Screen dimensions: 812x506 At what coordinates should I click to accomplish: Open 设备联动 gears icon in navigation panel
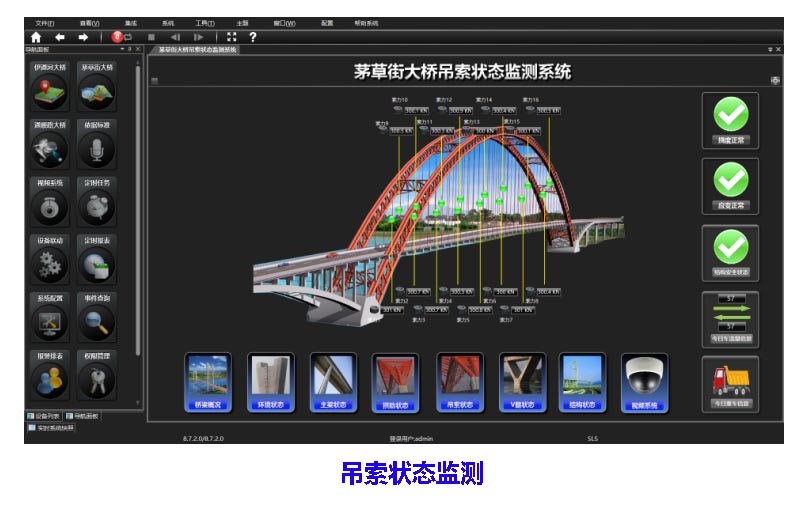coord(51,262)
